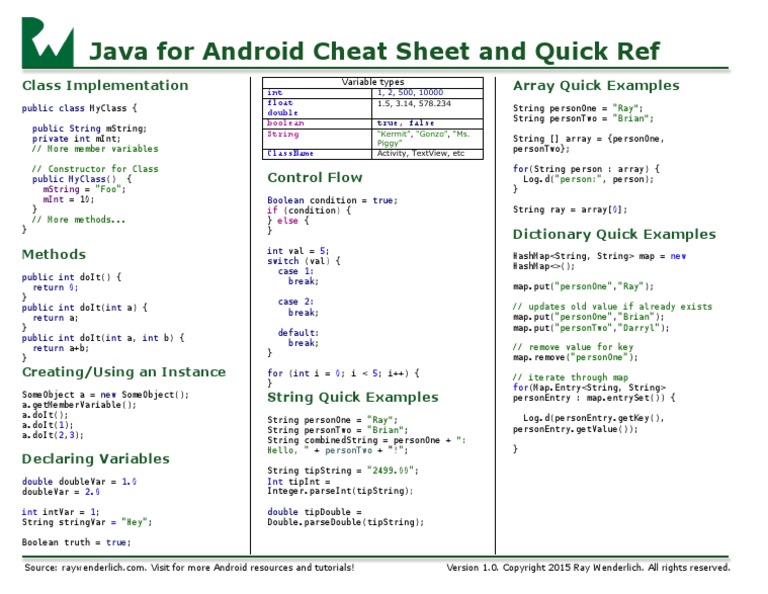The width and height of the screenshot is (768, 594).
Task: Click the 'switch (val) {' line
Action: pos(304,261)
